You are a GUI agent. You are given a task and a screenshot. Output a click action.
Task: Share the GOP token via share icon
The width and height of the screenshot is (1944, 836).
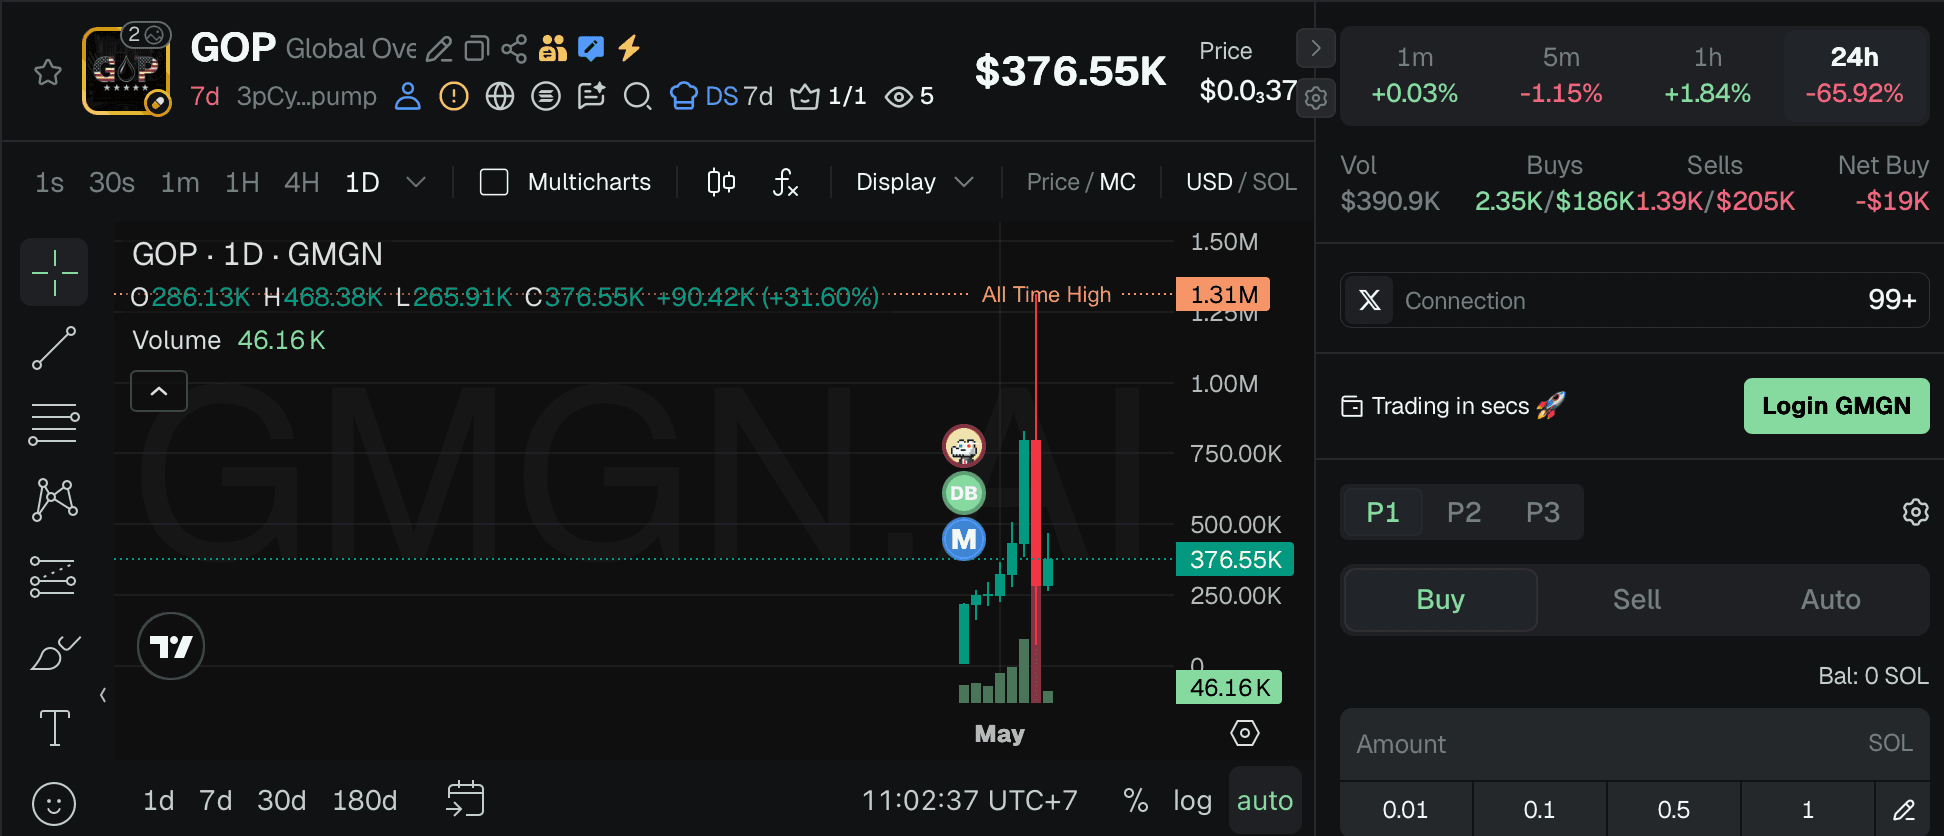pos(514,48)
